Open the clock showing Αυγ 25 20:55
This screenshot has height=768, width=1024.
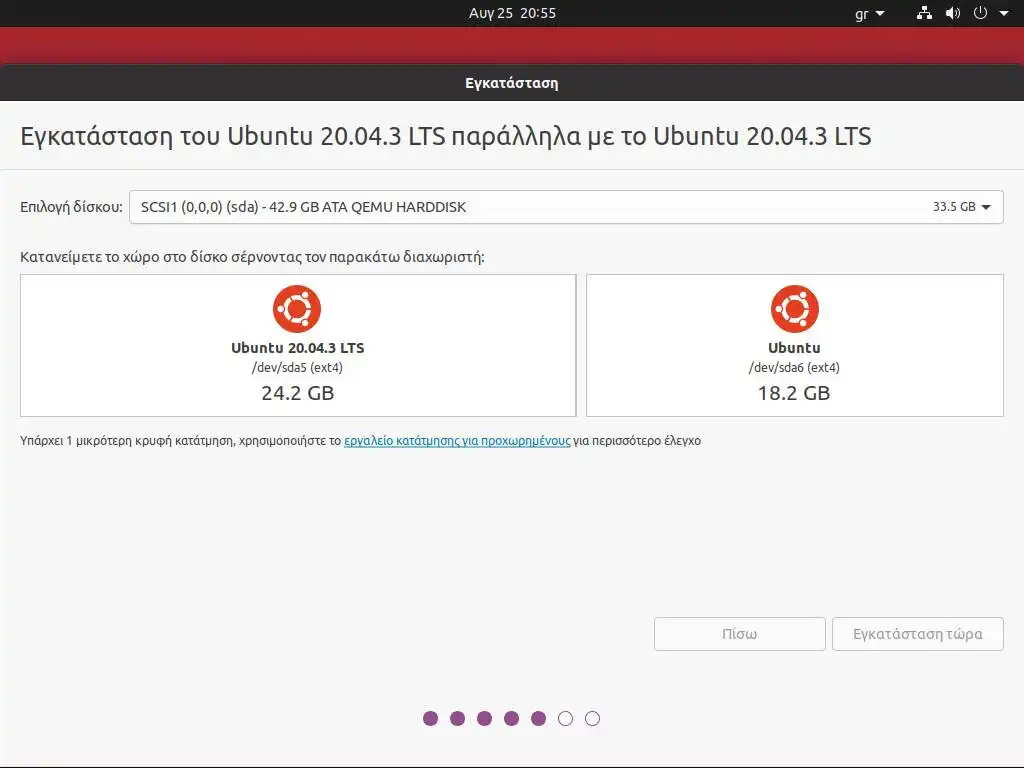coord(512,13)
